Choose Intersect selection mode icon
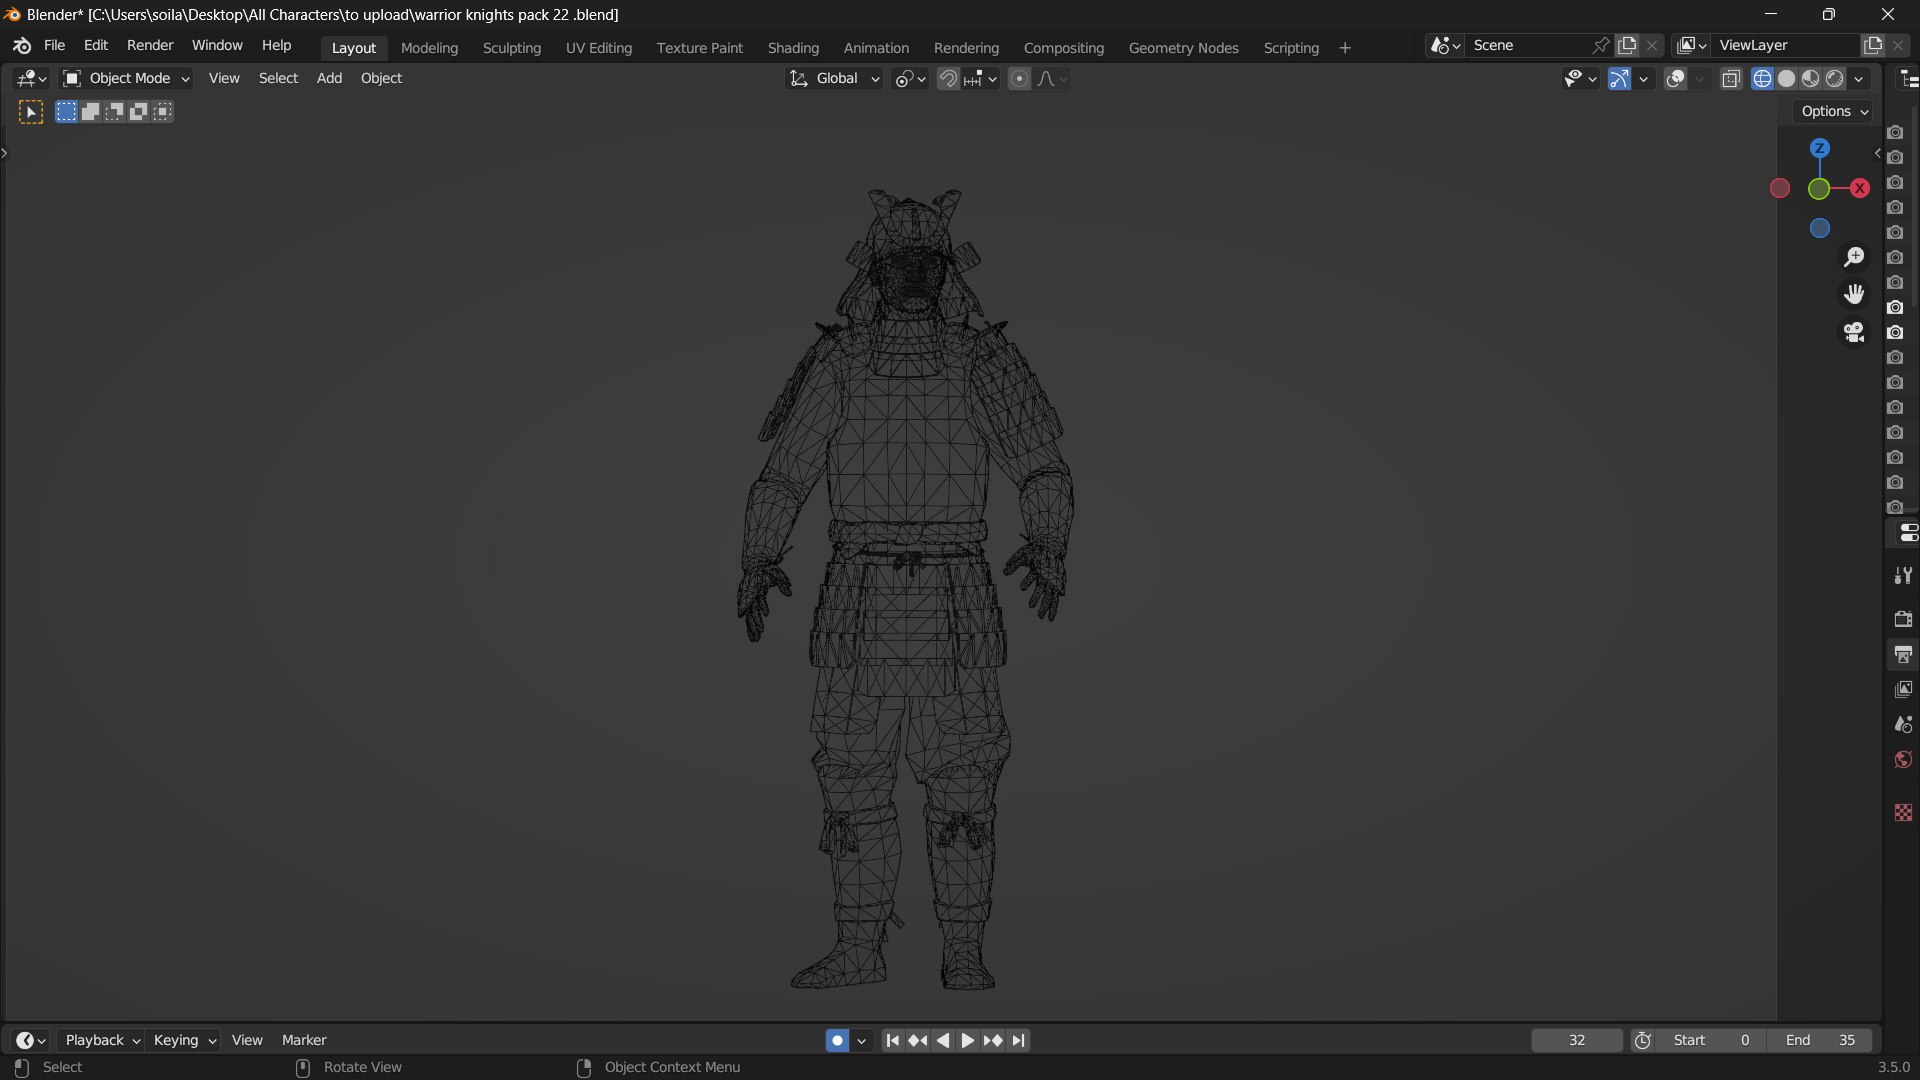 [163, 112]
